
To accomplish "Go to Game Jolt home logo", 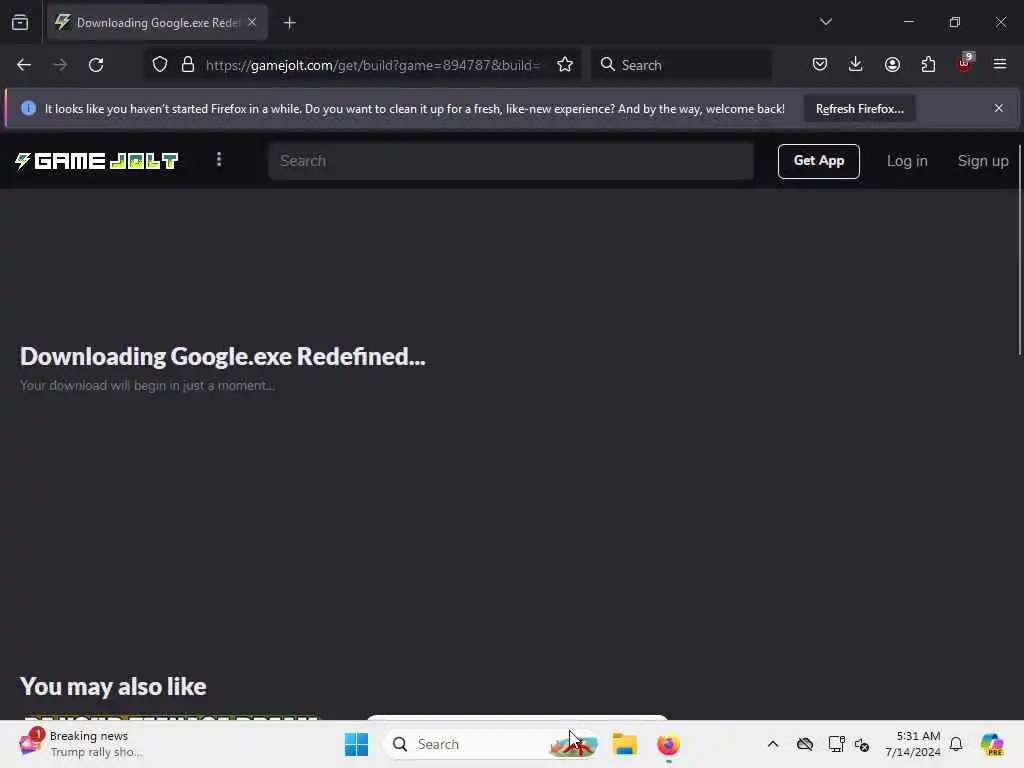I will click(97, 161).
